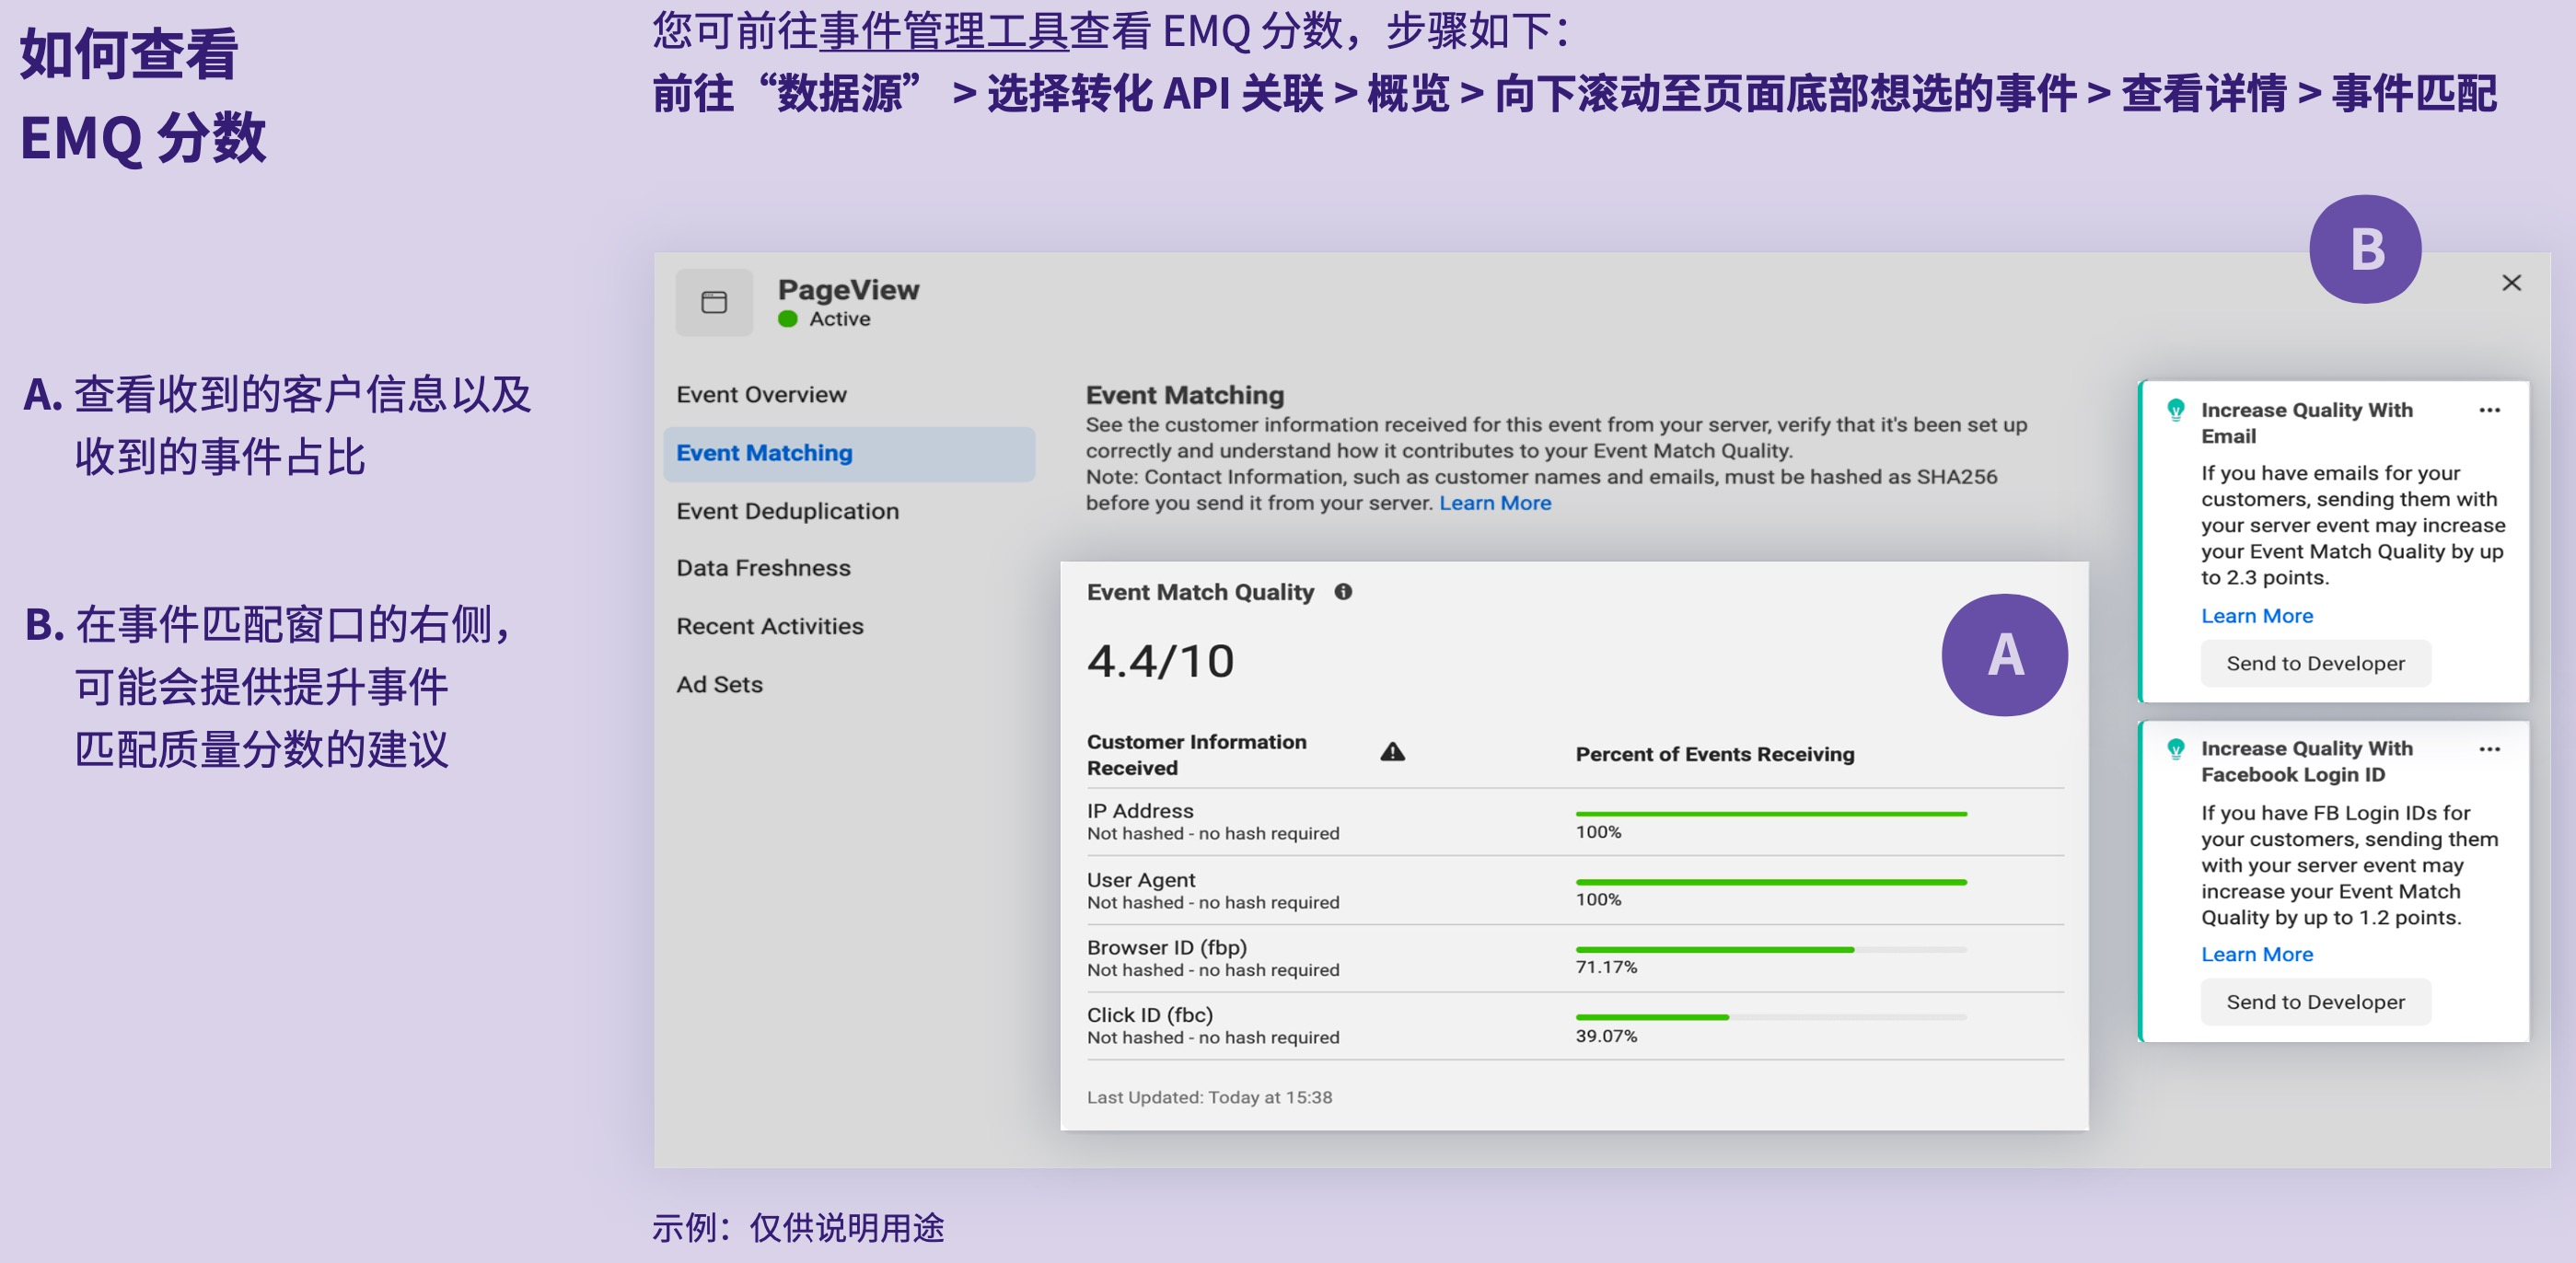Click the User Agent 100% progress bar
Screen dimensions: 2576x1263
[x=1770, y=882]
